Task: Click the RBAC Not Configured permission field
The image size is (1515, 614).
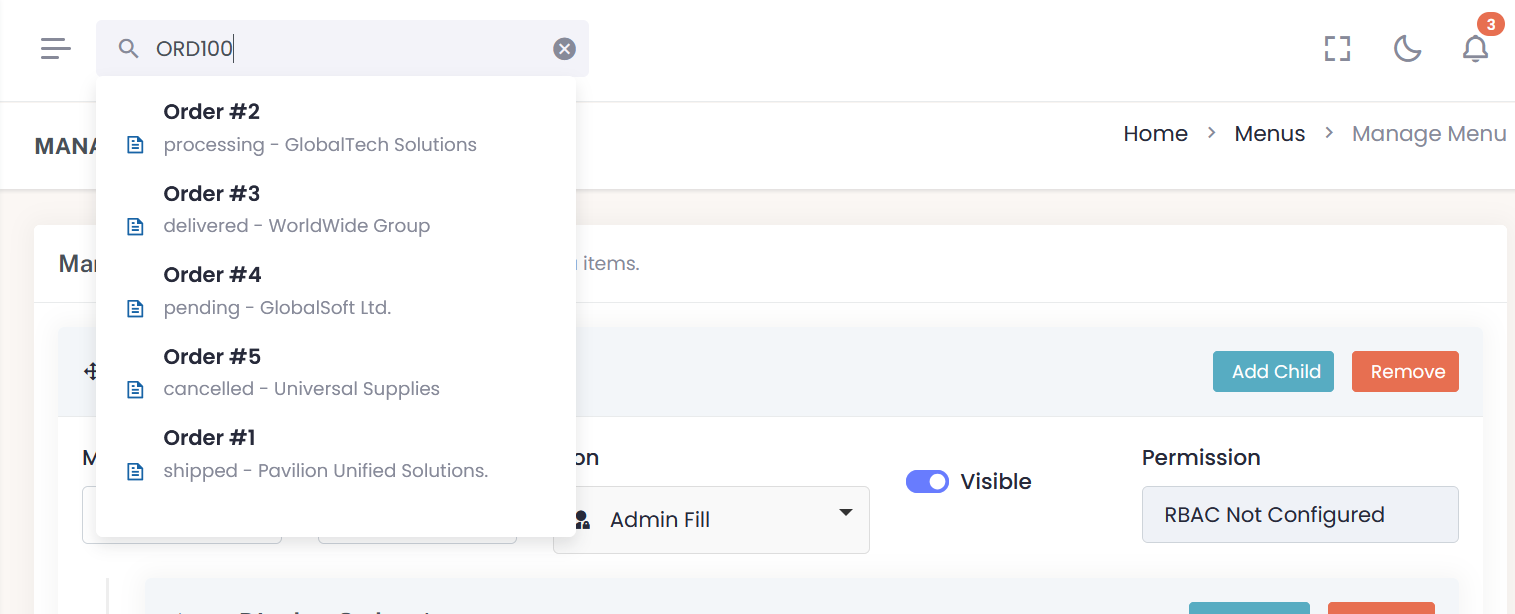Action: (1299, 515)
